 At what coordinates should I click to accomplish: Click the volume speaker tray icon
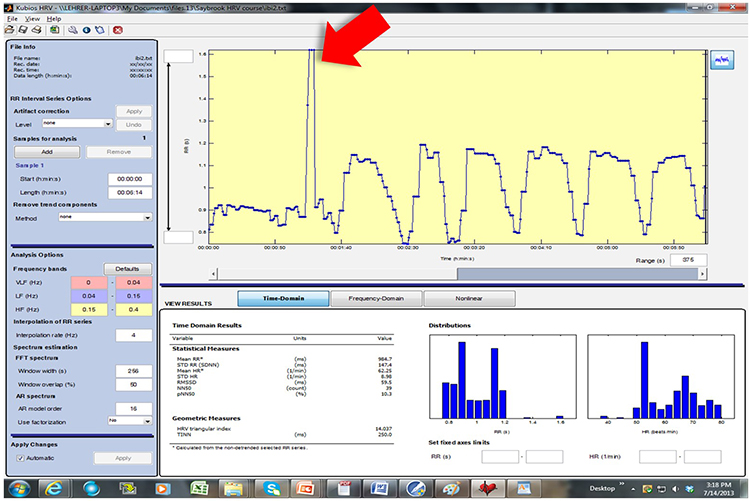[675, 489]
